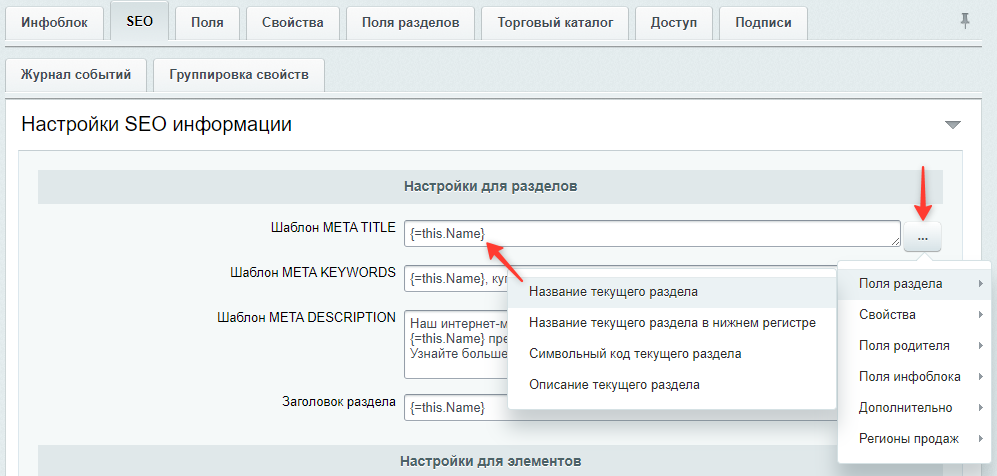Click the Заголовок раздела label
Screen dimensions: 997x476
(339, 402)
